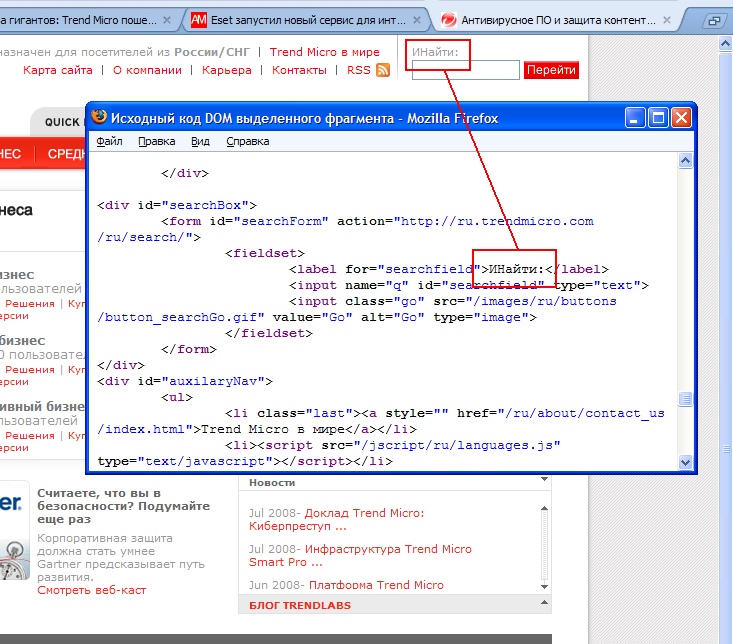Close the Eset запустил tab

[x=417, y=20]
